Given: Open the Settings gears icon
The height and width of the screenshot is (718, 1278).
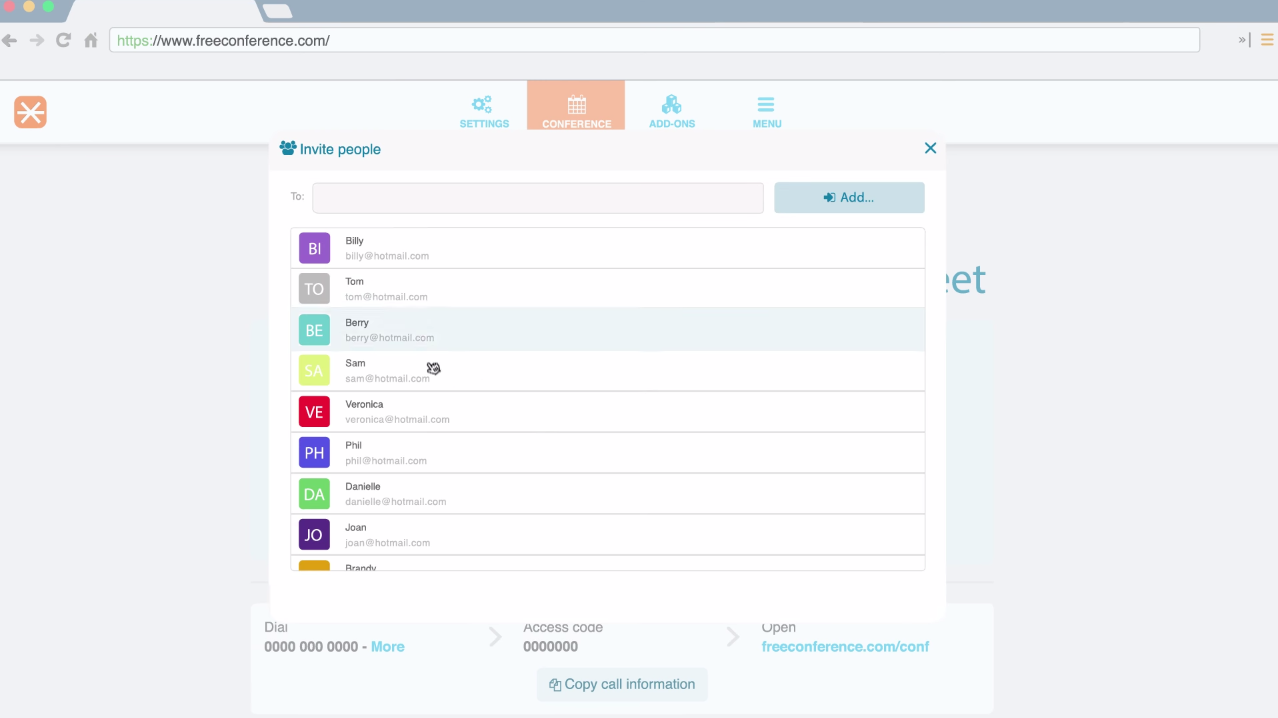Looking at the screenshot, I should pyautogui.click(x=483, y=105).
